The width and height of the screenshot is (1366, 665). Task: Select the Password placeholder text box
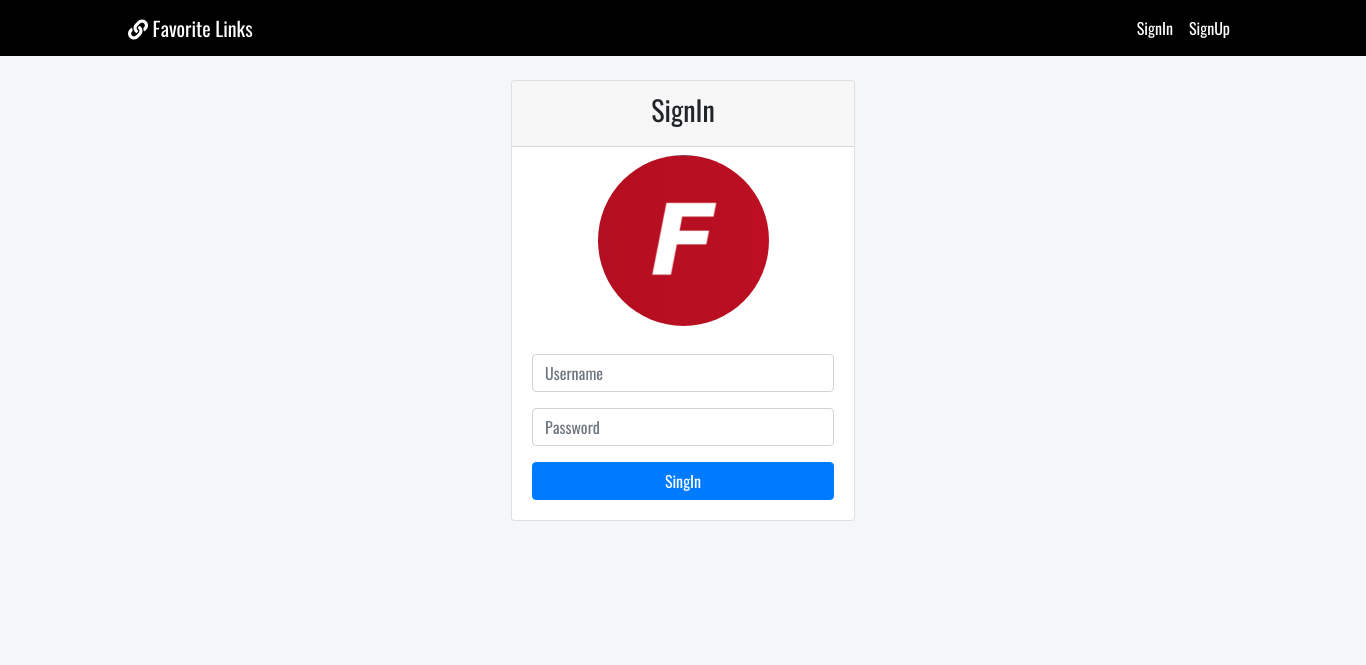(x=683, y=427)
